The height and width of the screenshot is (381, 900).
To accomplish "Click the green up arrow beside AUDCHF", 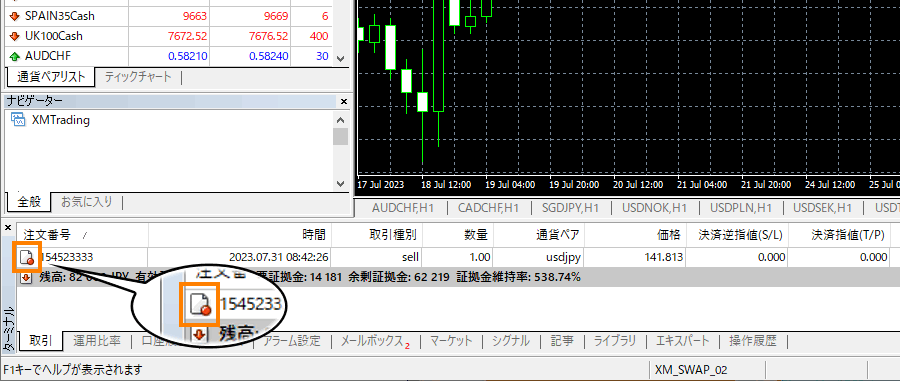I will pos(14,56).
